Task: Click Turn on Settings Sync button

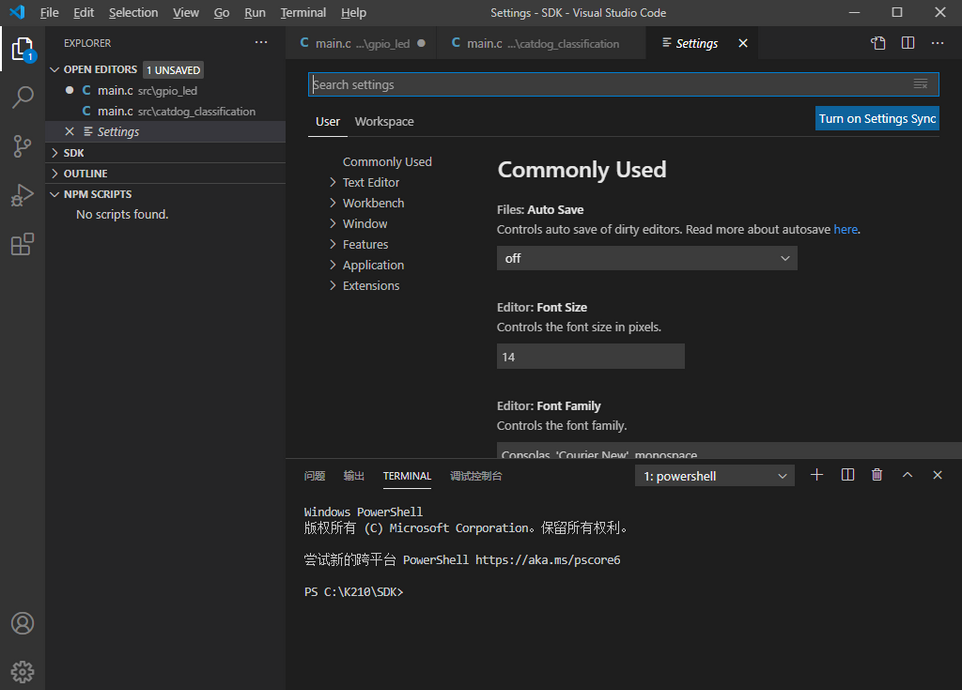Action: (x=877, y=119)
